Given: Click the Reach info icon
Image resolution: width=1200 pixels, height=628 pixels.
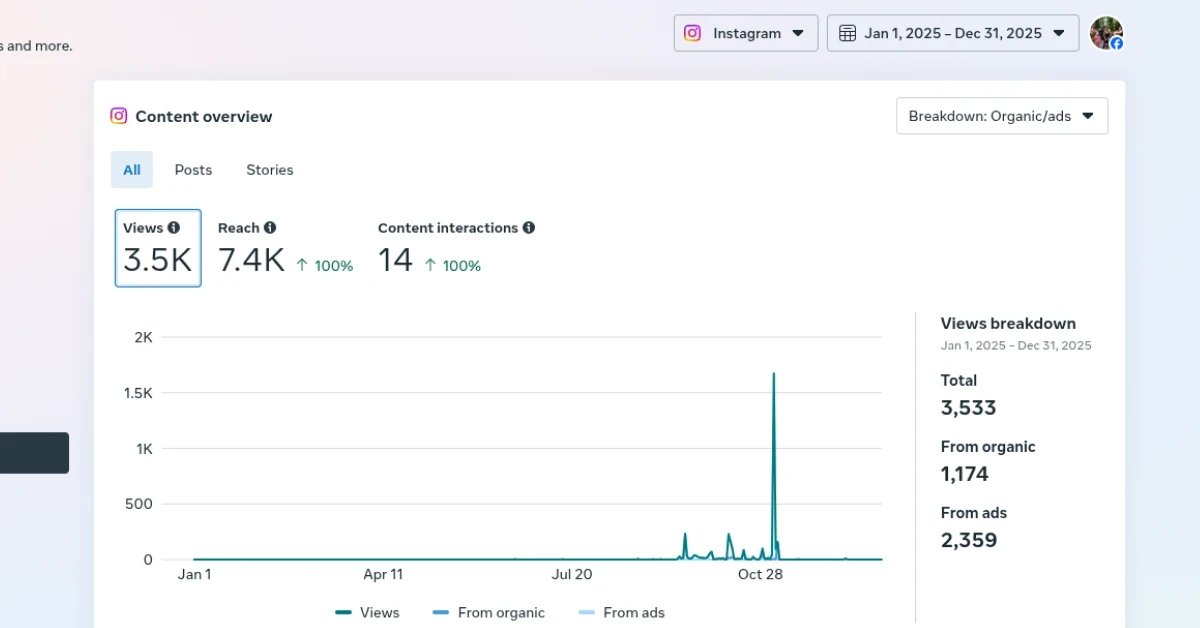Looking at the screenshot, I should [x=270, y=228].
